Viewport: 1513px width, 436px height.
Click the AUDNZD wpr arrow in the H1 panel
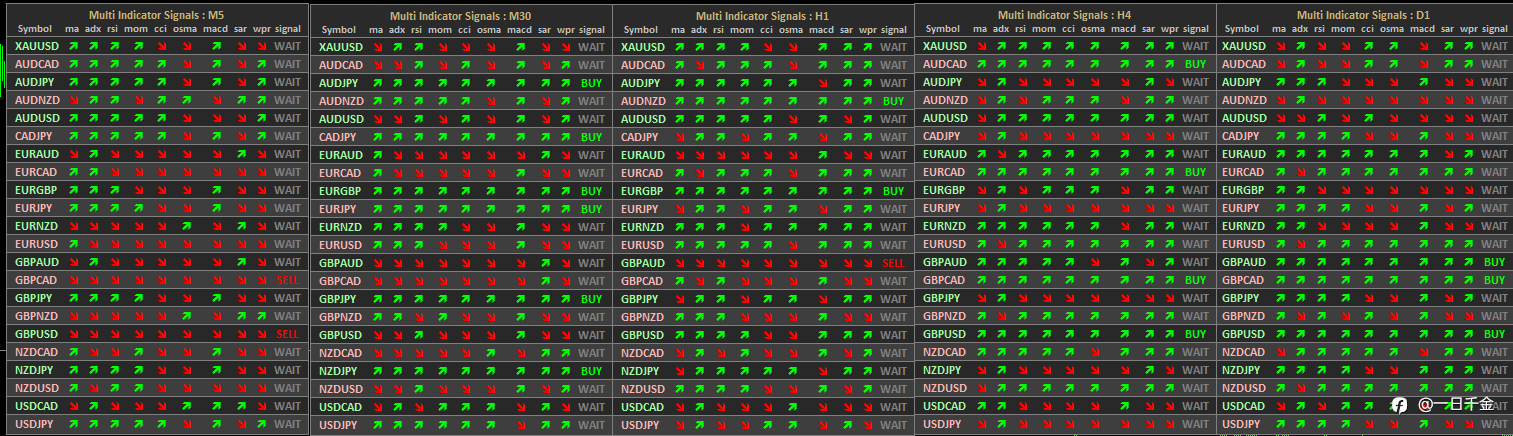pos(868,101)
